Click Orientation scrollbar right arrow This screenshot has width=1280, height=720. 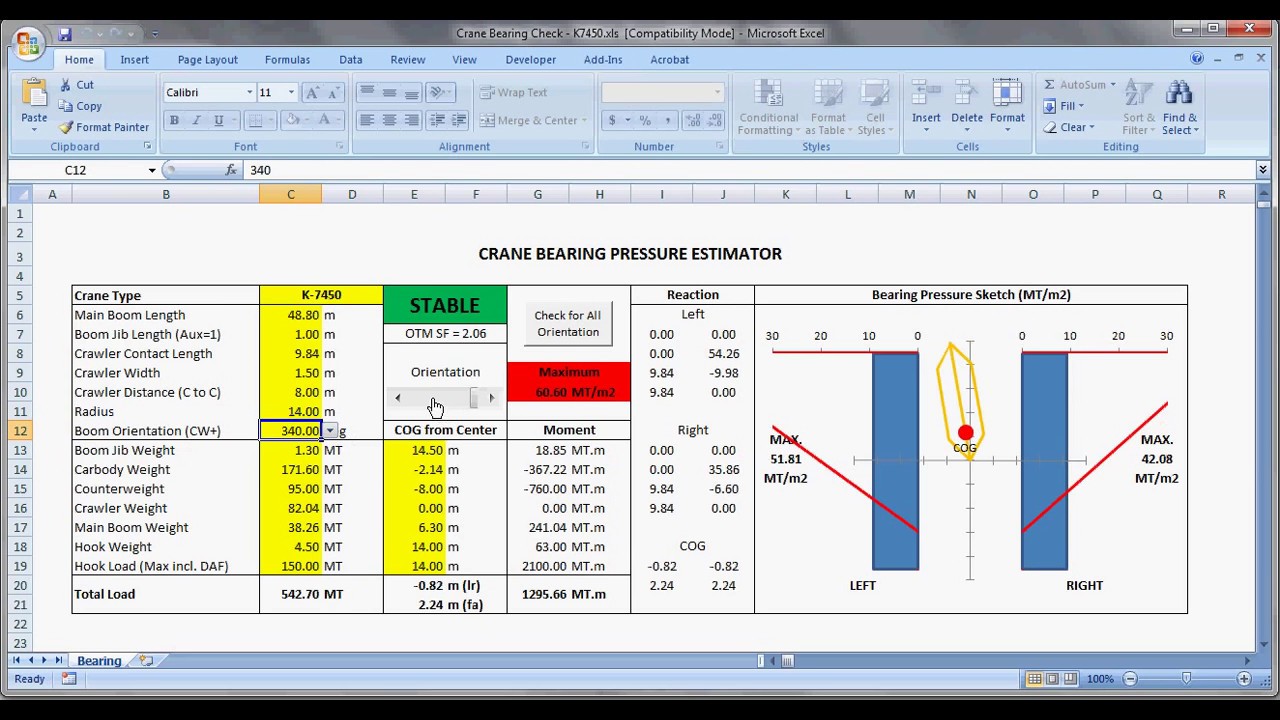click(491, 399)
